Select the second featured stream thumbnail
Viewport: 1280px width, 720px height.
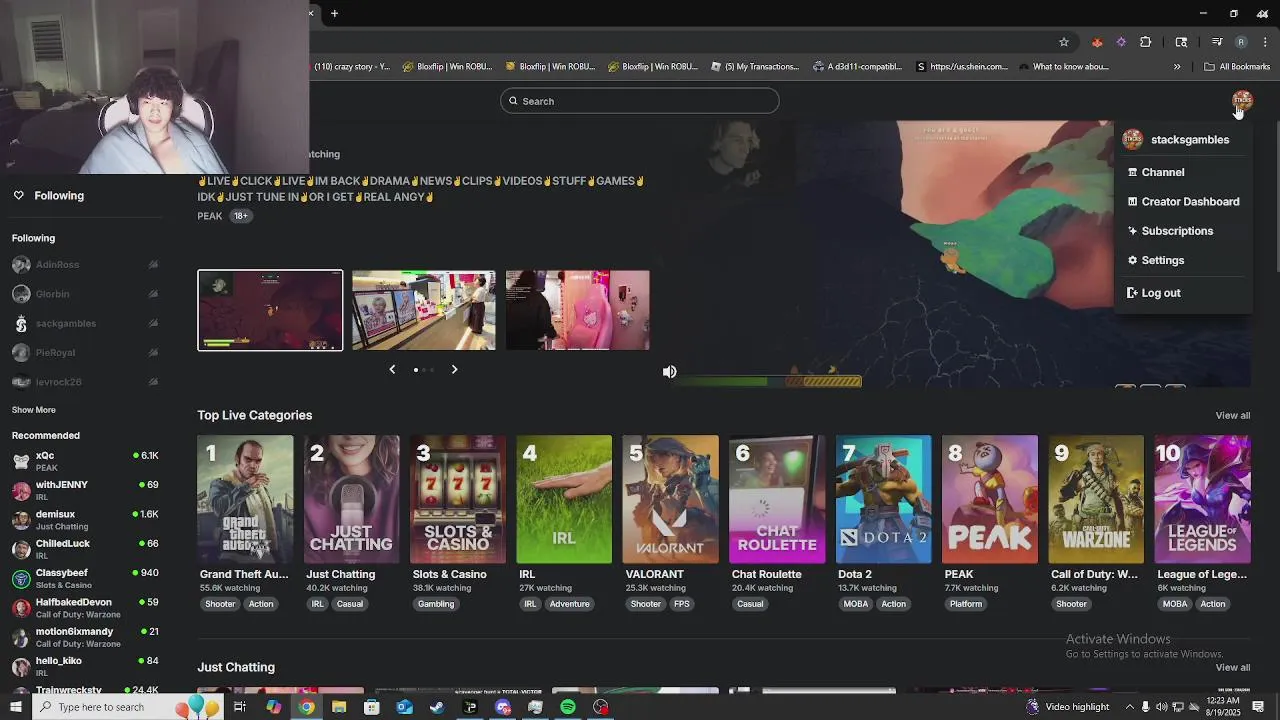pos(424,310)
